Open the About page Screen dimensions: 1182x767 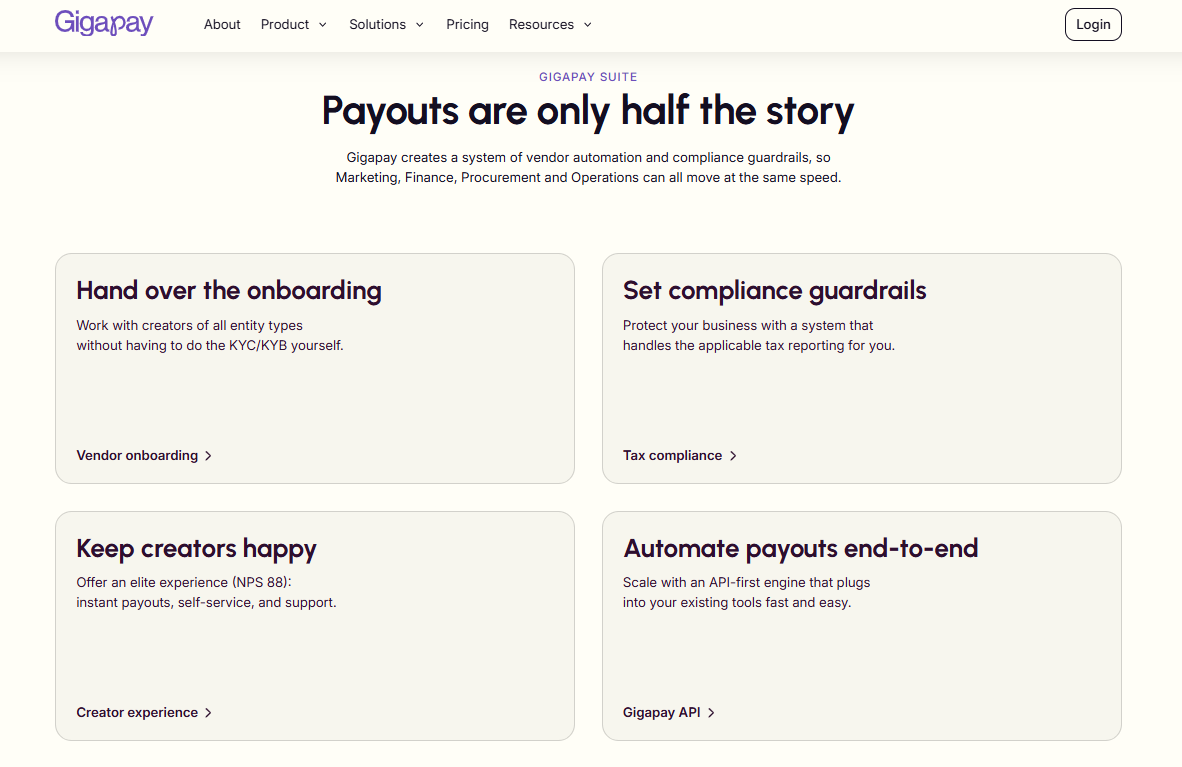click(222, 24)
